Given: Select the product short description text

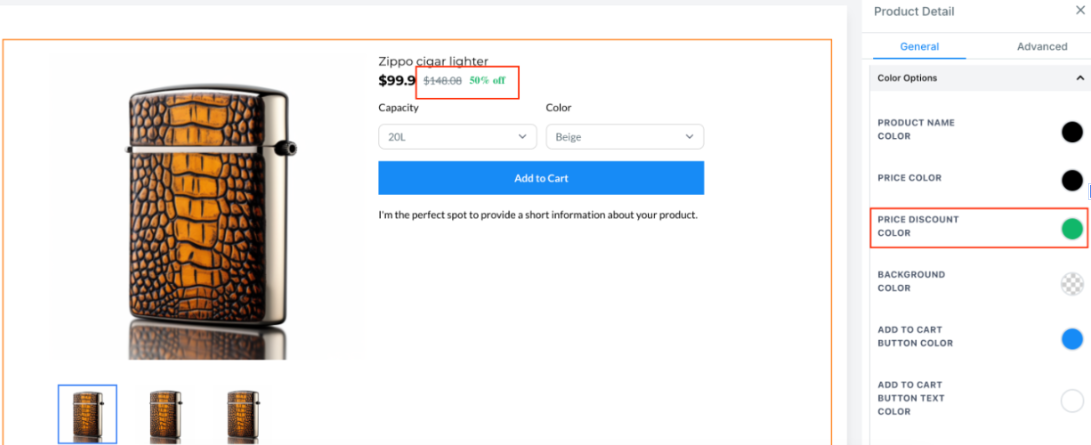Looking at the screenshot, I should tap(537, 215).
